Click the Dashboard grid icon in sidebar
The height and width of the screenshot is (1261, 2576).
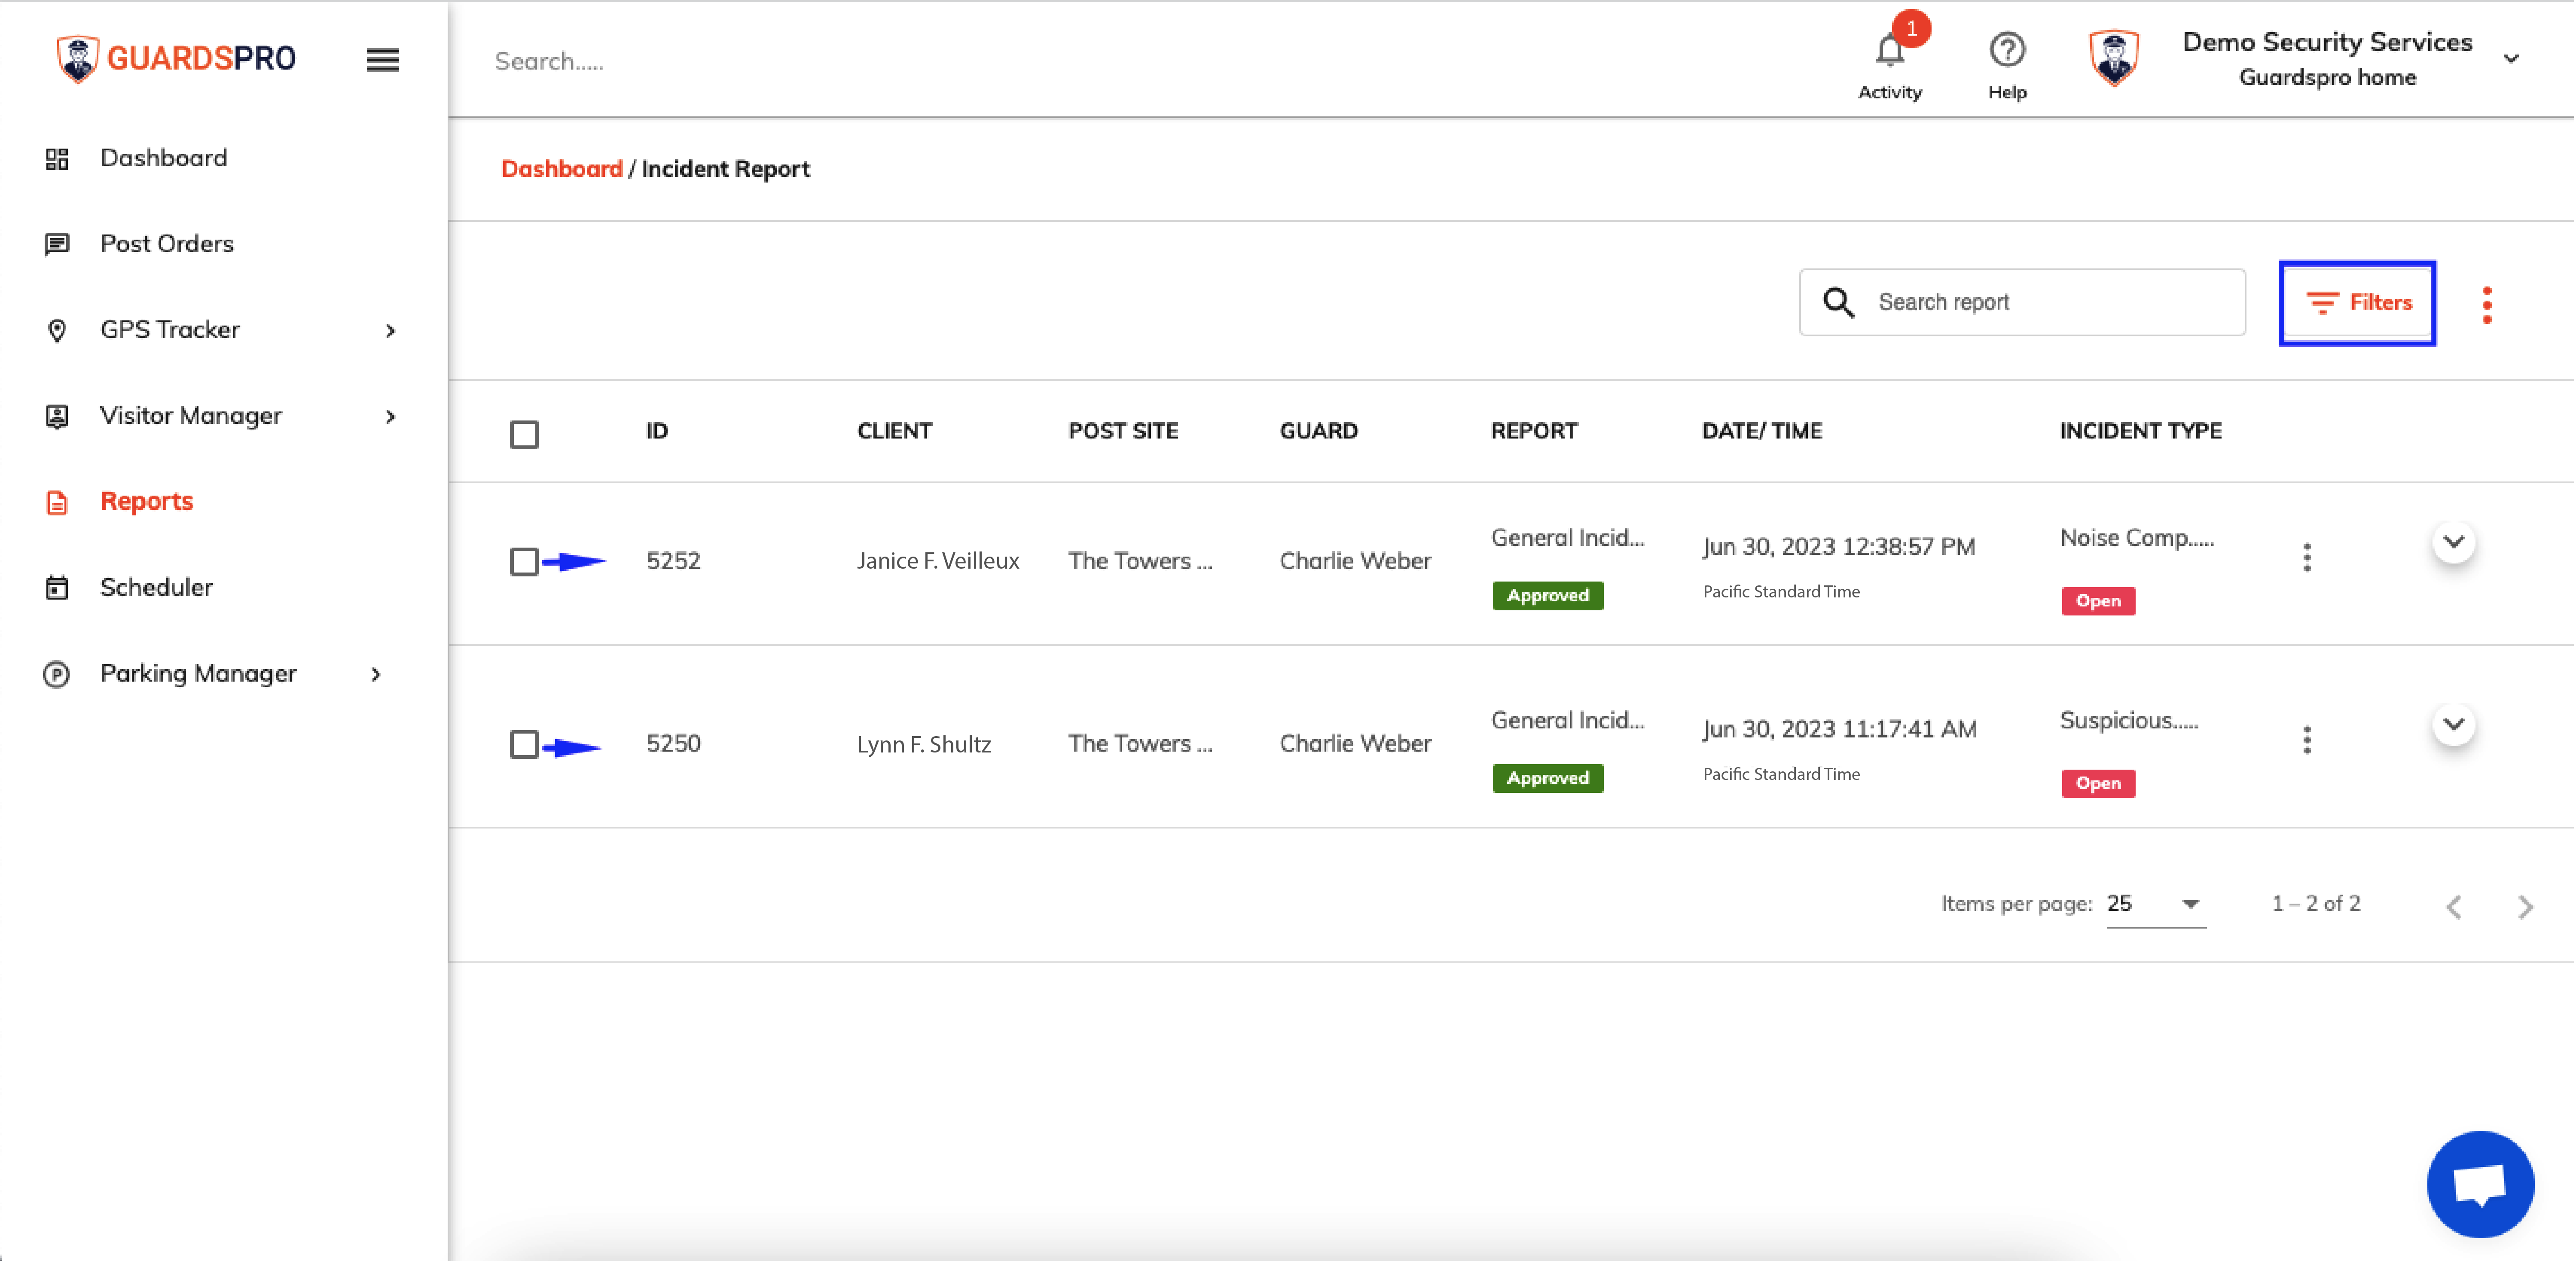pos(57,159)
